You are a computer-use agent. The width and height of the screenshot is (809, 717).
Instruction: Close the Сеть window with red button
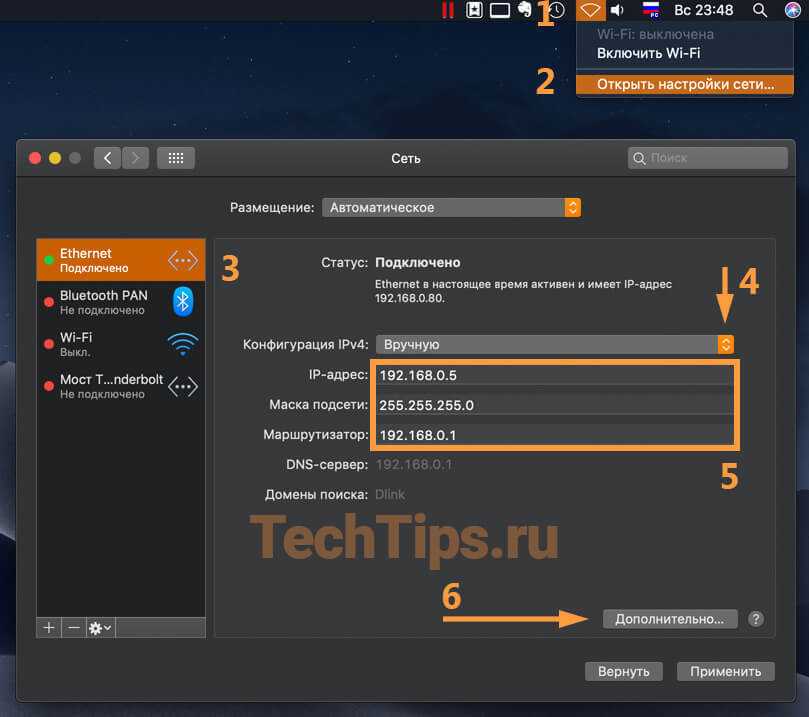35,158
